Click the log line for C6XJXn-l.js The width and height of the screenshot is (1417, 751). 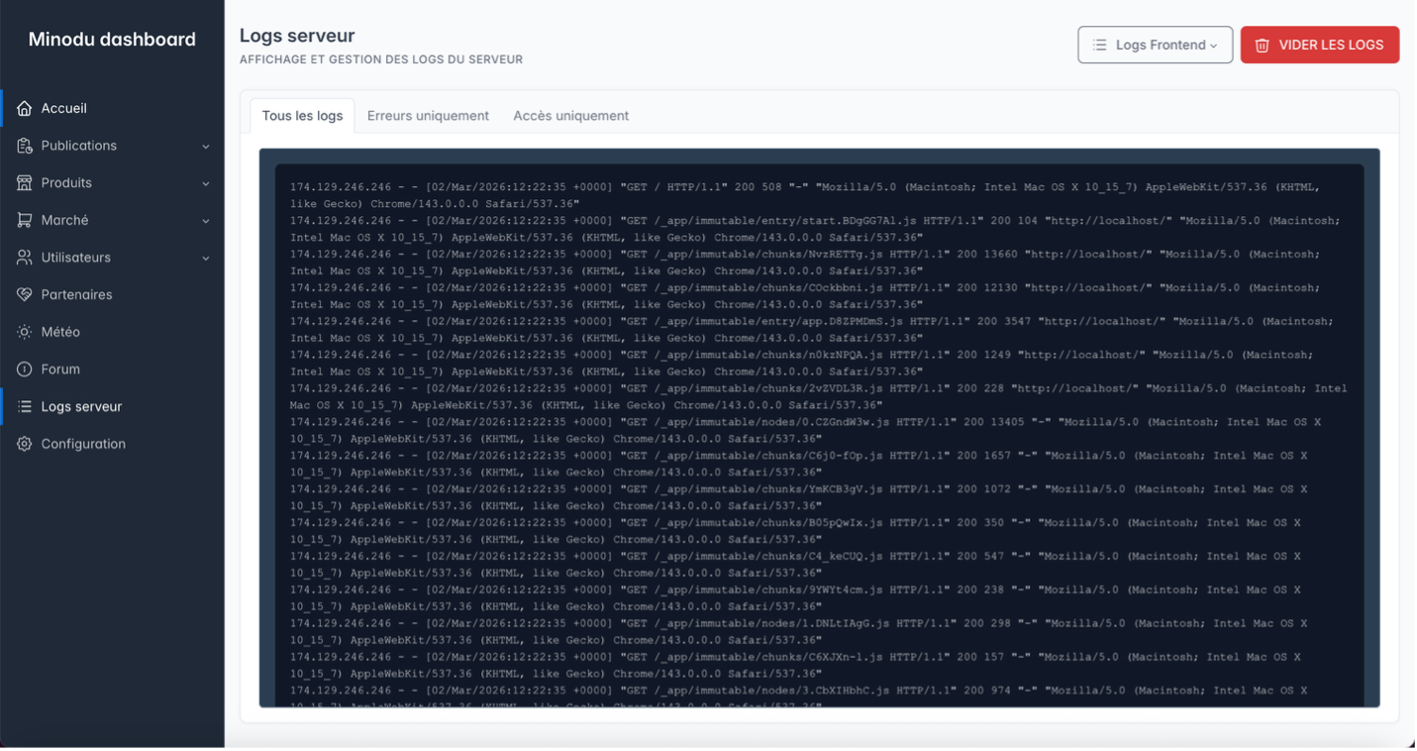pyautogui.click(x=795, y=666)
